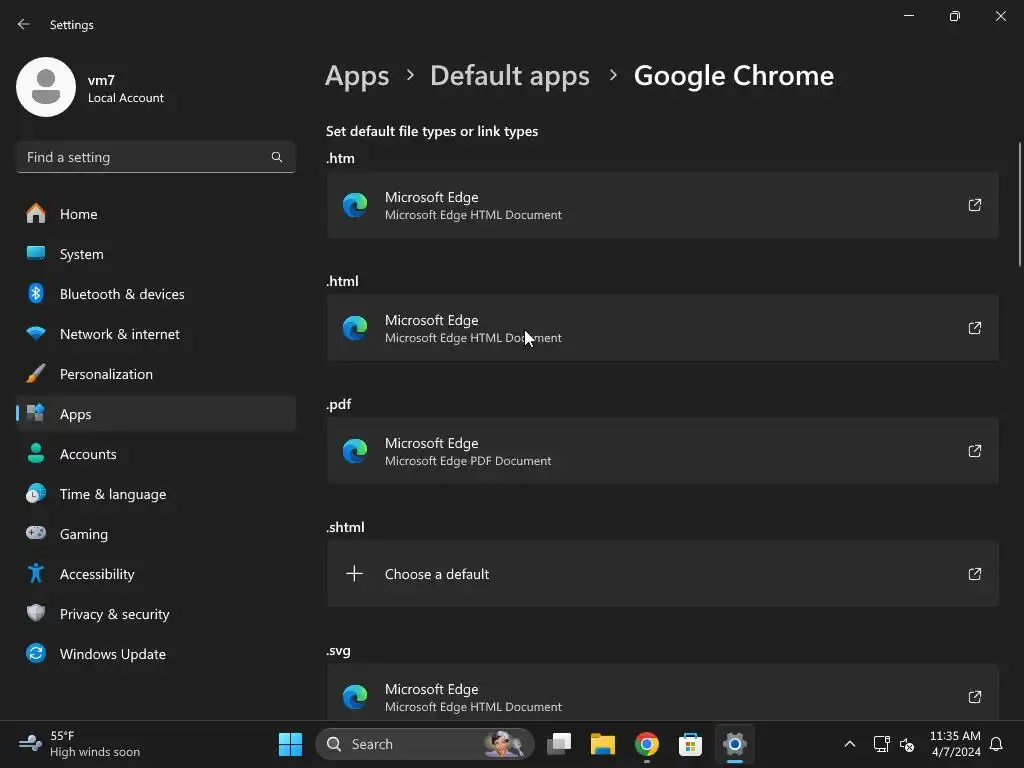Click the vertical scrollbar of the settings page
Image resolution: width=1024 pixels, height=768 pixels.
(x=1019, y=204)
